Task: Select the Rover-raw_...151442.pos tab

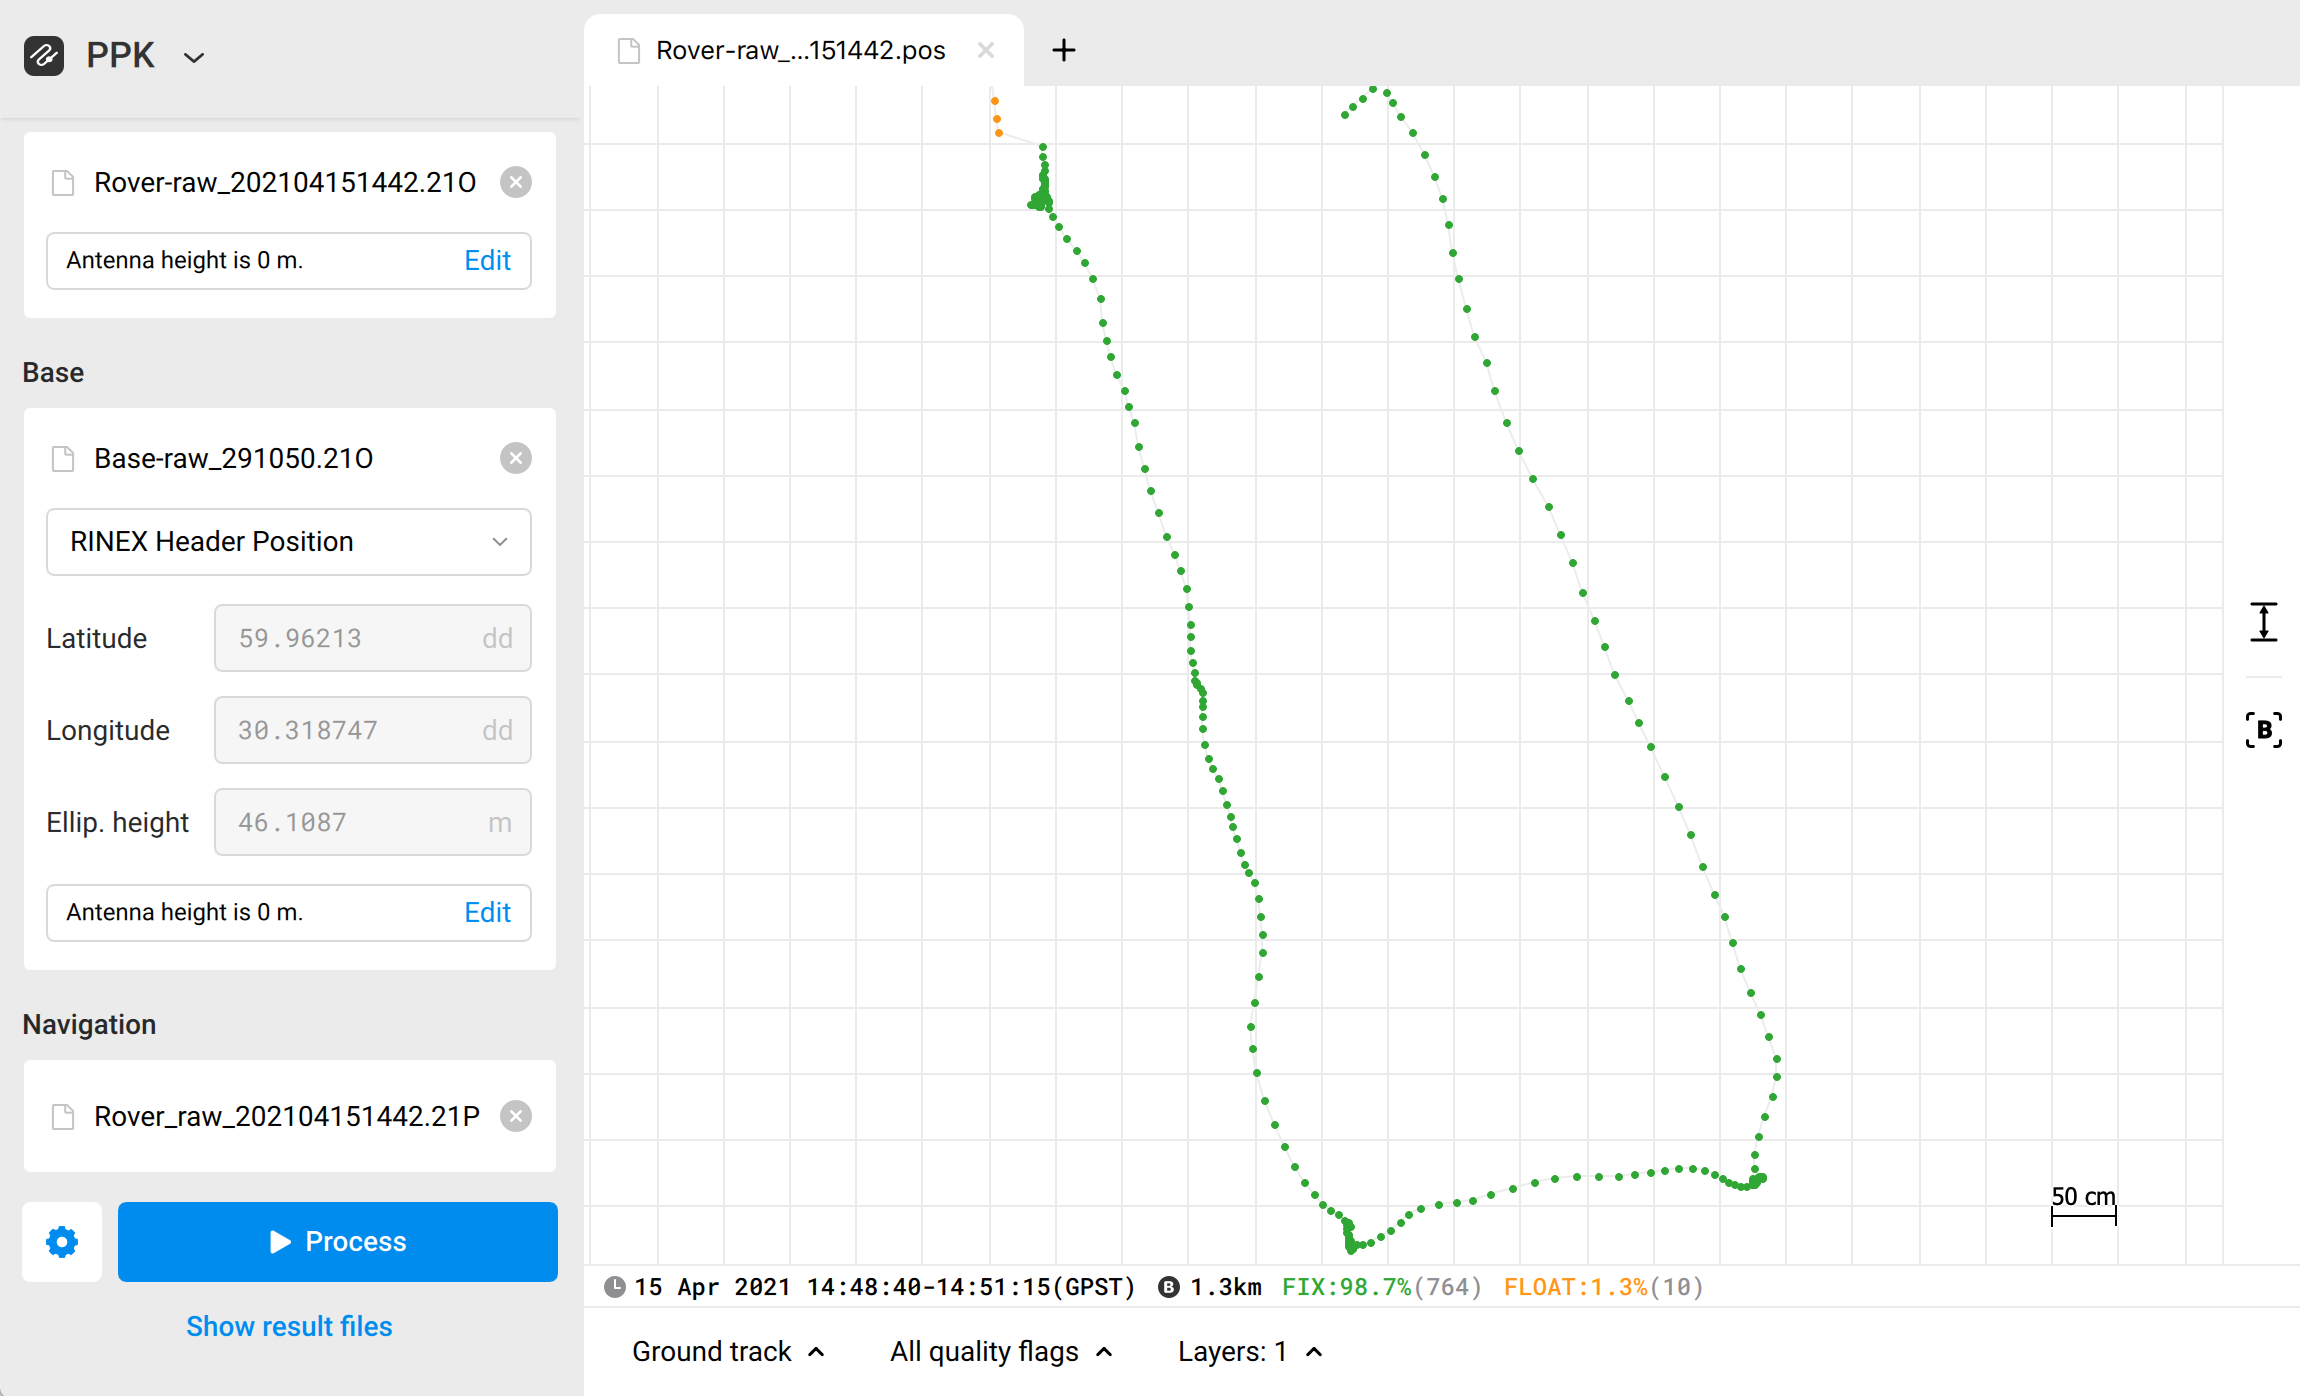Action: (804, 50)
